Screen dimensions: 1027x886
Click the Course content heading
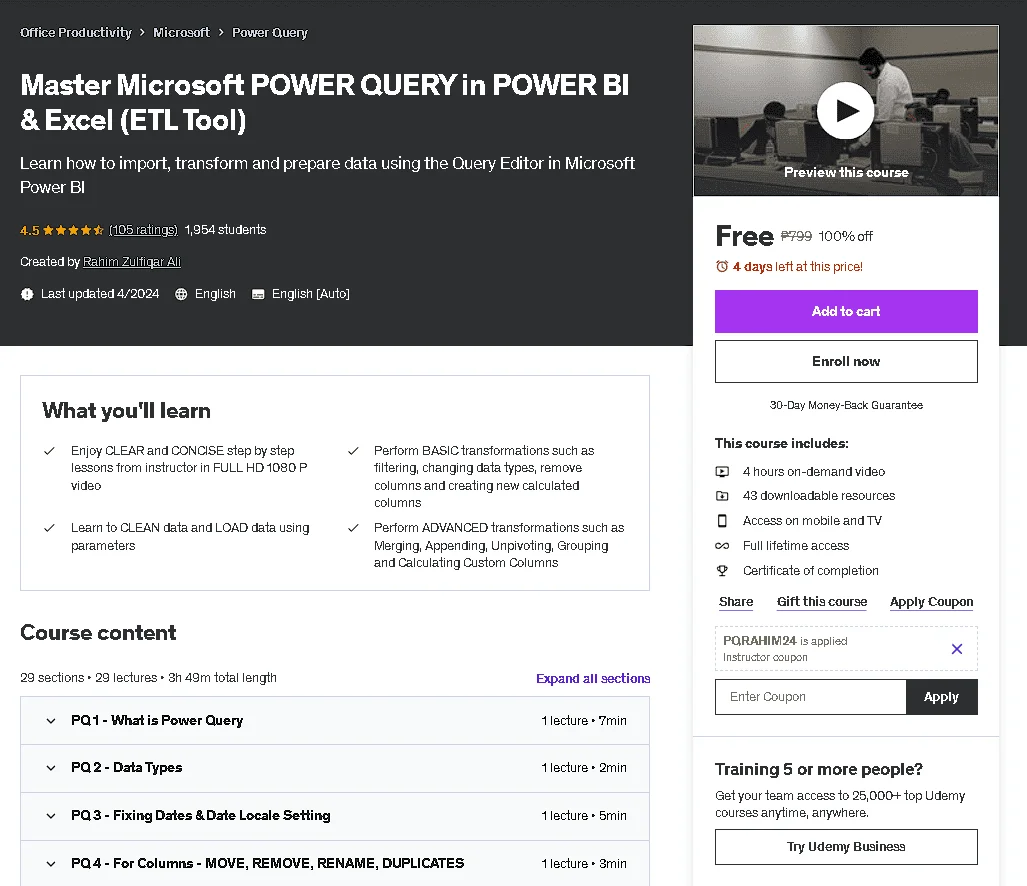[98, 633]
